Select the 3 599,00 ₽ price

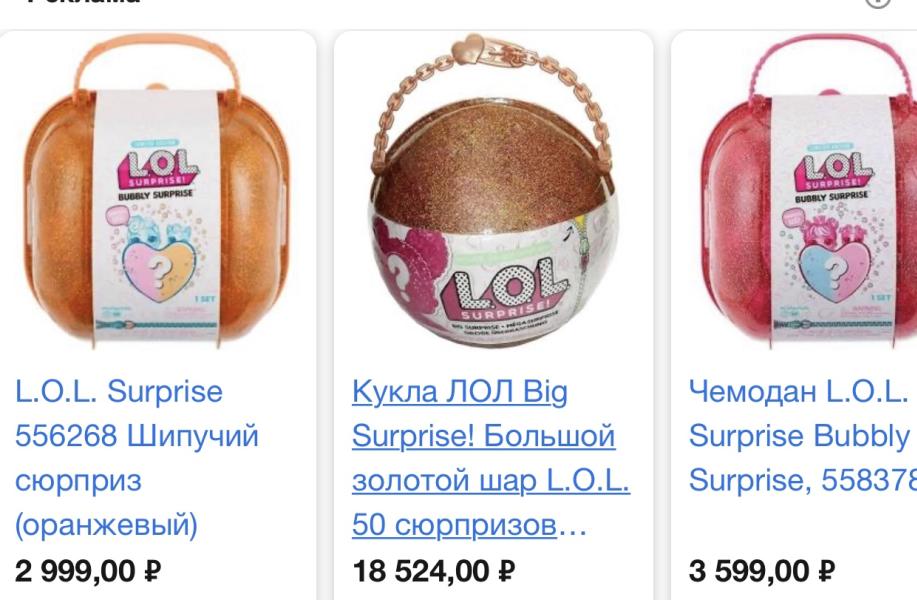coord(762,571)
